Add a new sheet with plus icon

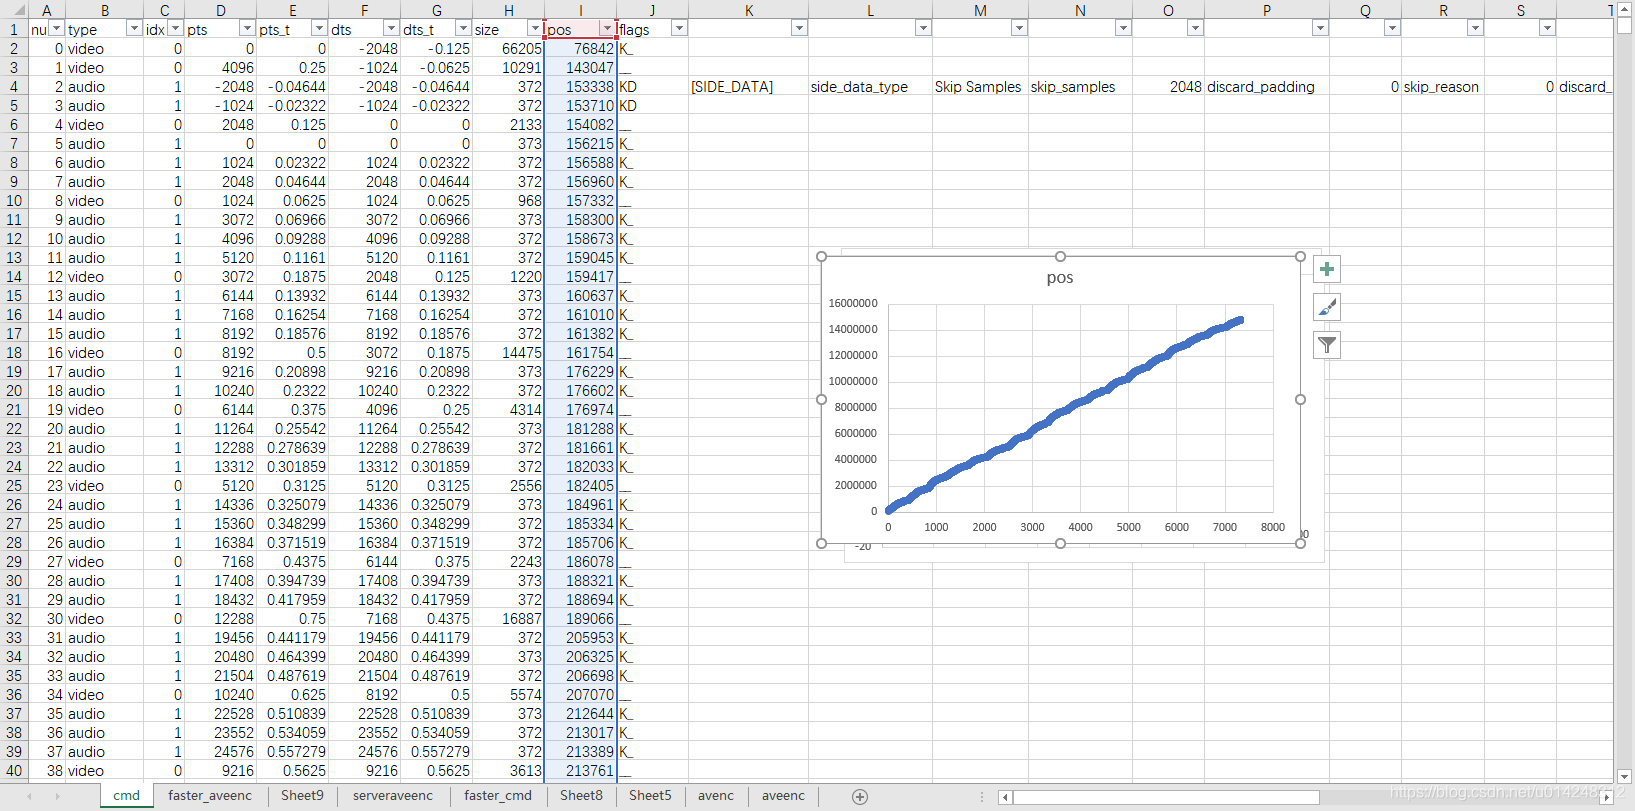tap(860, 796)
